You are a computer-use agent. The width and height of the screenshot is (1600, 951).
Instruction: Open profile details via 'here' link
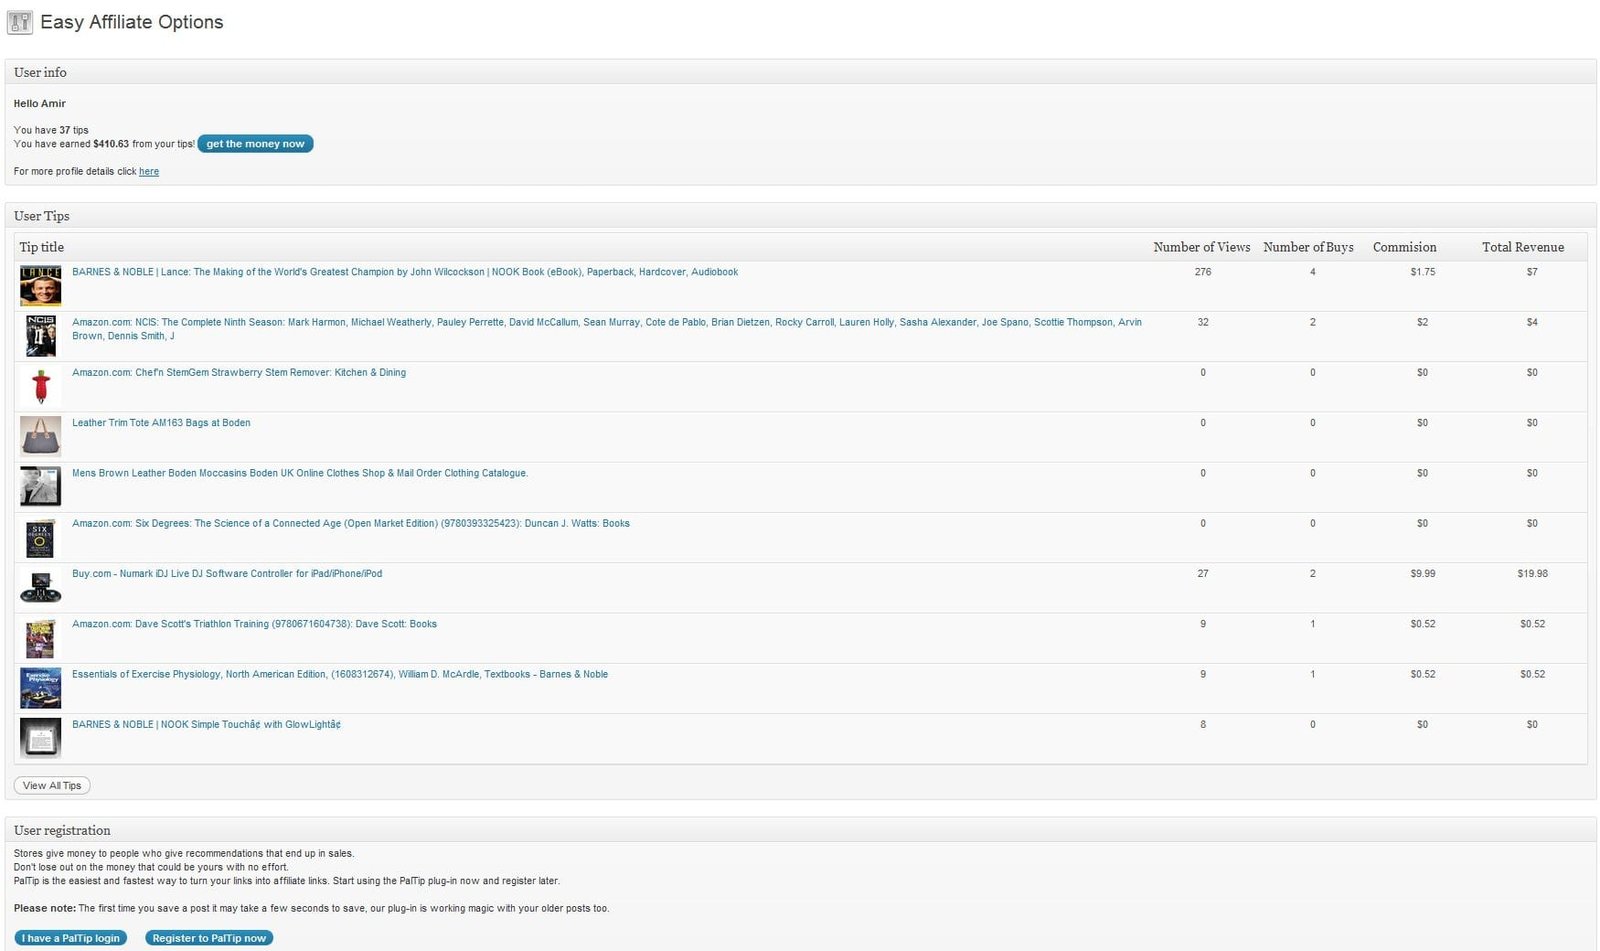click(x=148, y=172)
